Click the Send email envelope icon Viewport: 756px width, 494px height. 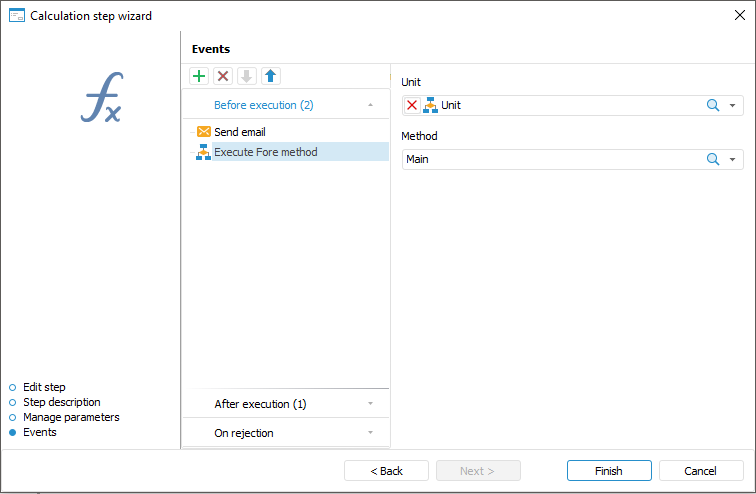pos(204,132)
